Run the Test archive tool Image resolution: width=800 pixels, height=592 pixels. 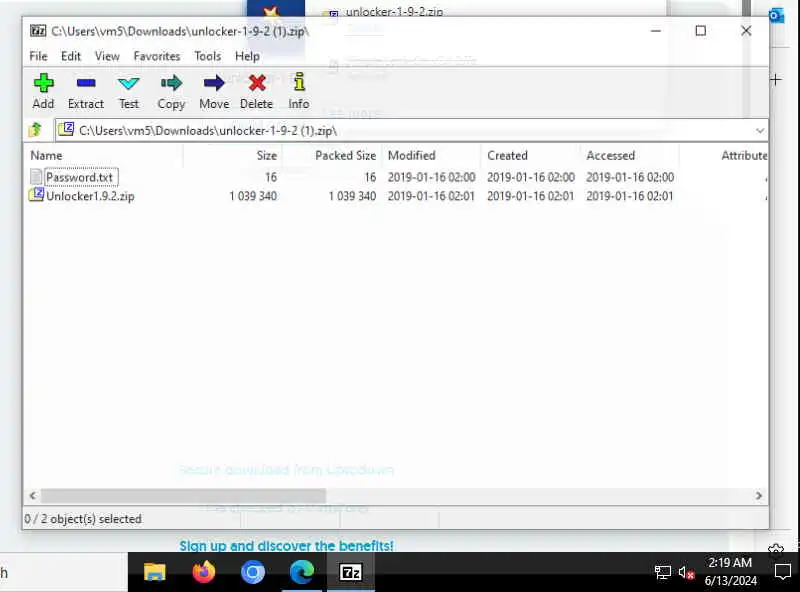(128, 83)
